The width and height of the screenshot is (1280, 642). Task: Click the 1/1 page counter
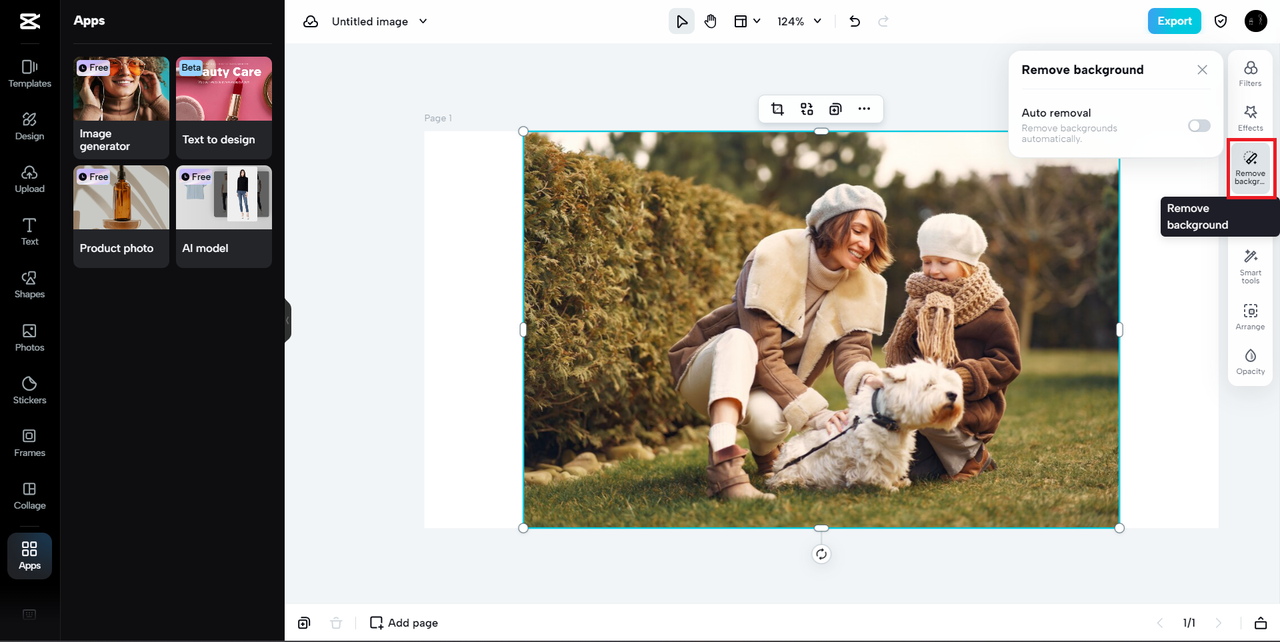click(1189, 623)
